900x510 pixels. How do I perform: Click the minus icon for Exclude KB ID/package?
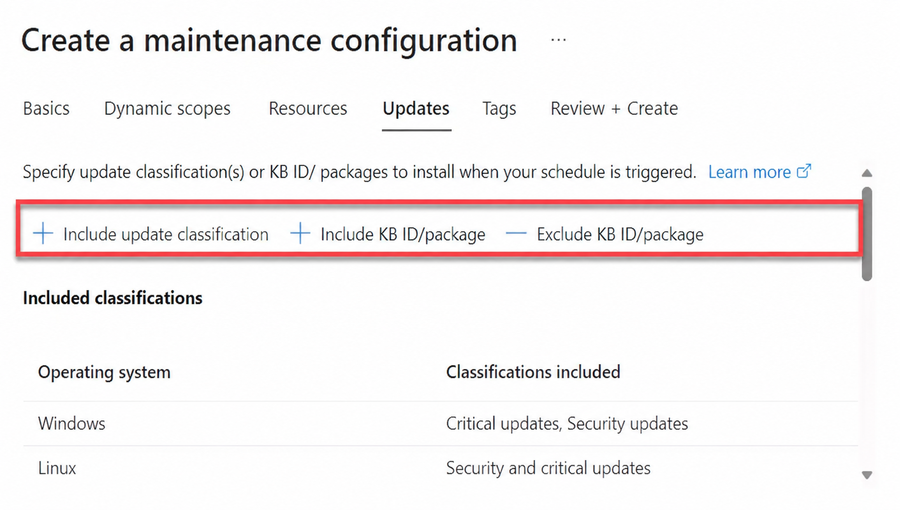coord(516,233)
